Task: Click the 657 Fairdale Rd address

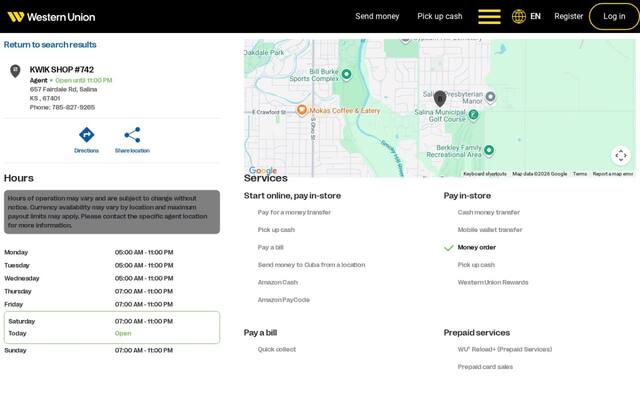Action: pos(63,89)
